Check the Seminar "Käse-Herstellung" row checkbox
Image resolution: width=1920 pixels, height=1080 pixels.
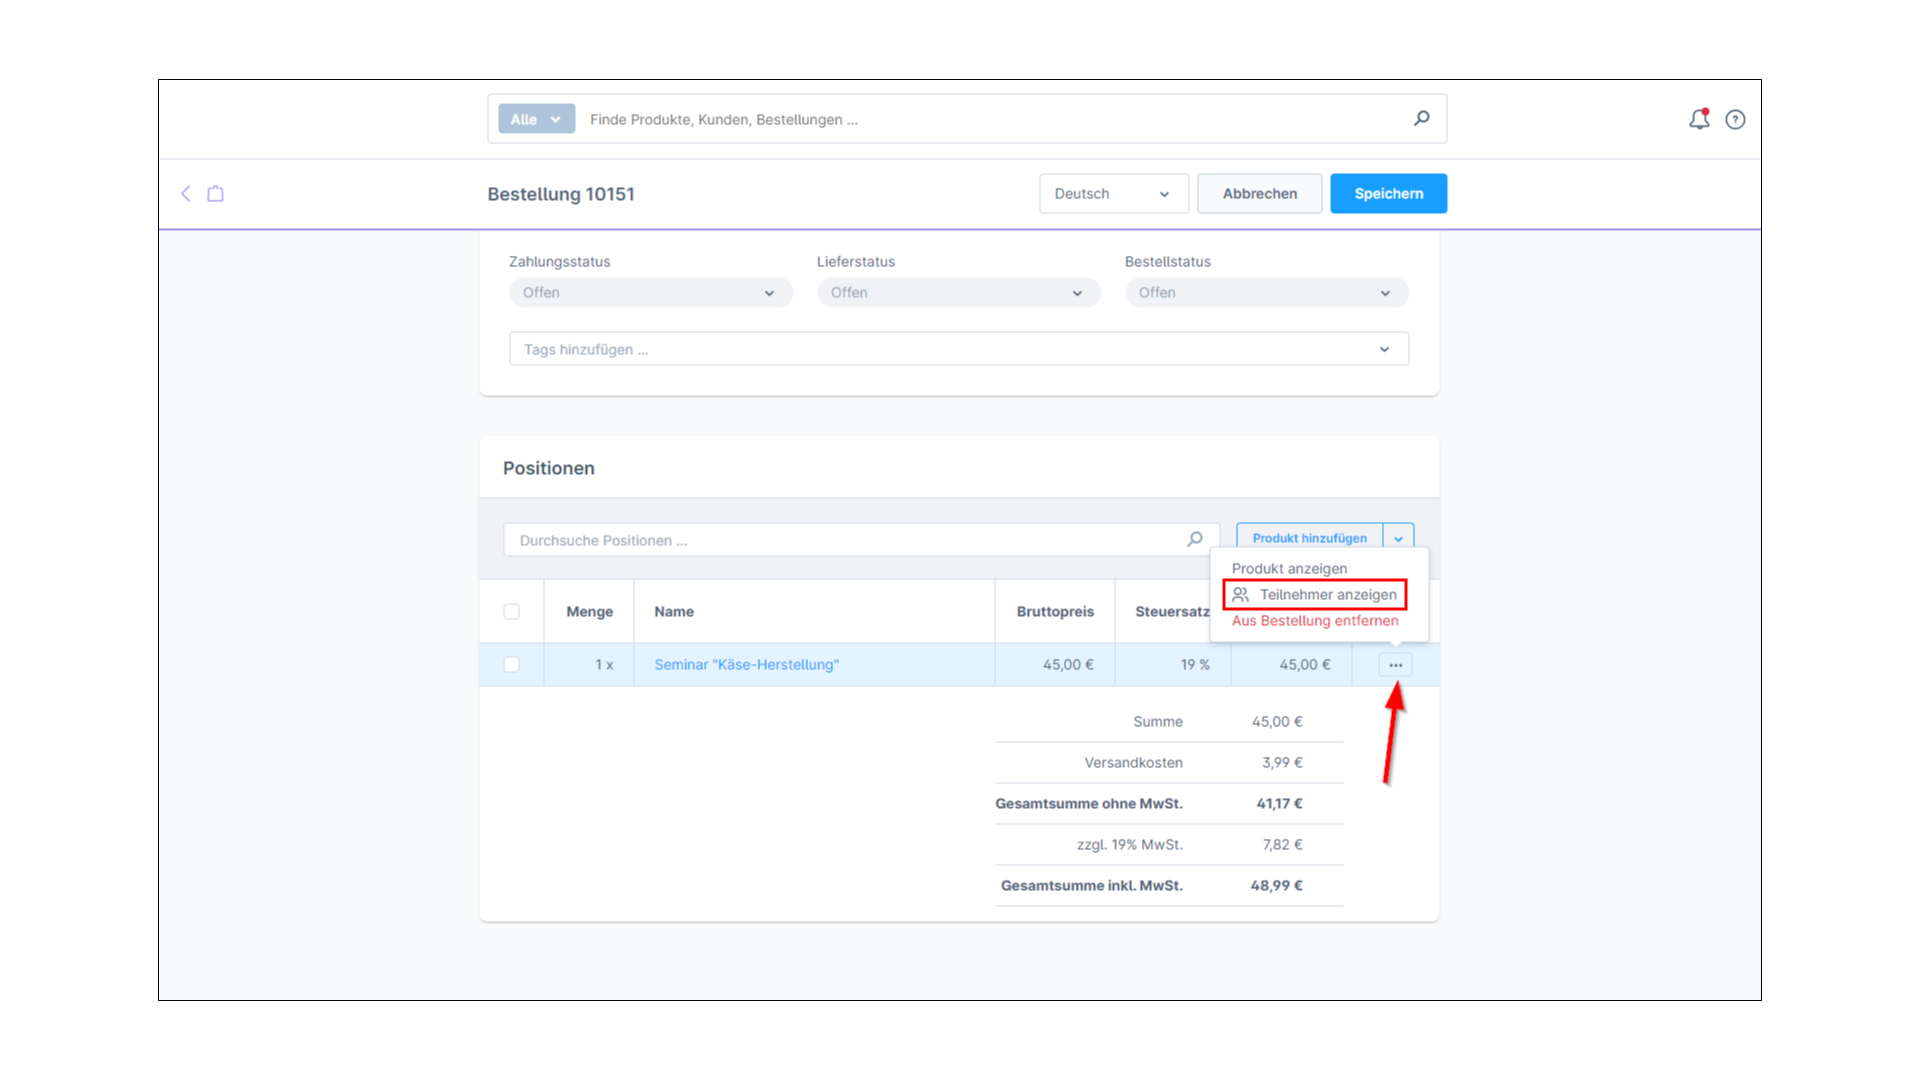coord(511,664)
